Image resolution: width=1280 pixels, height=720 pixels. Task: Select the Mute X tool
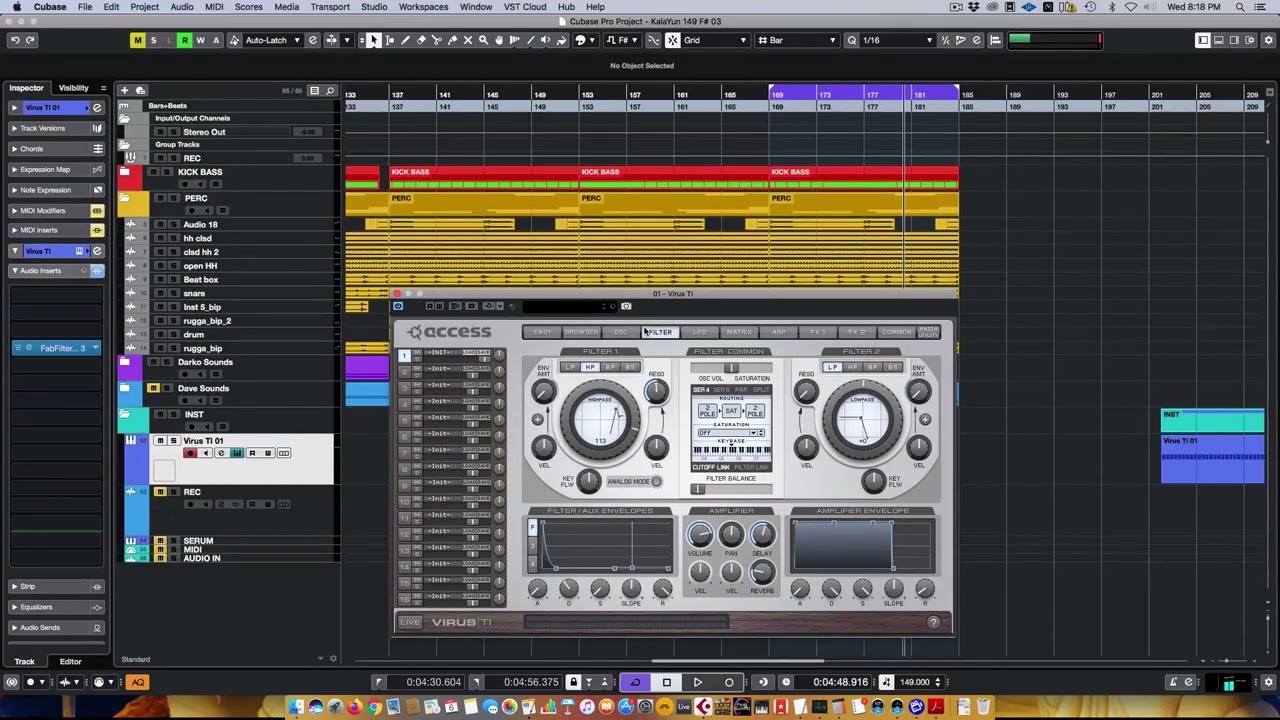468,40
